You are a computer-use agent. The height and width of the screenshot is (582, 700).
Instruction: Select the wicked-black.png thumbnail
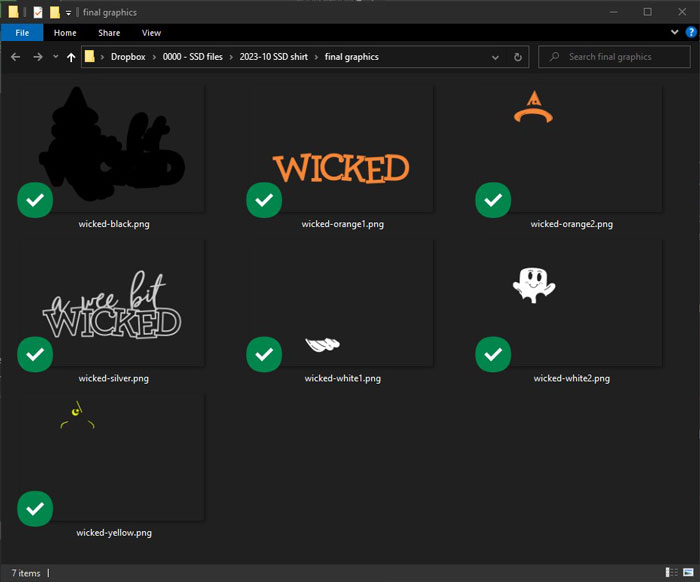[112, 147]
